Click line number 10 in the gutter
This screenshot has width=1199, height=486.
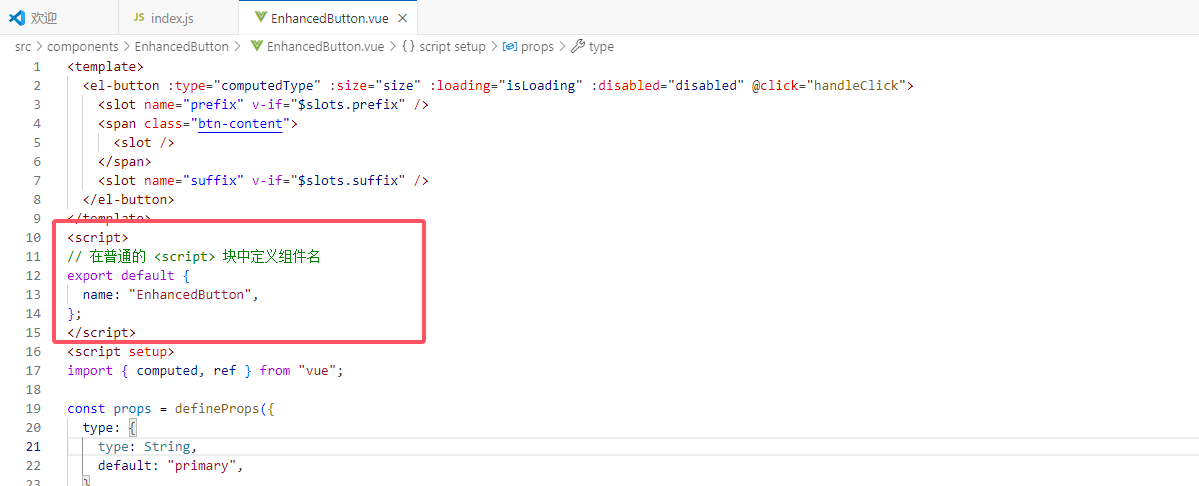coord(33,238)
